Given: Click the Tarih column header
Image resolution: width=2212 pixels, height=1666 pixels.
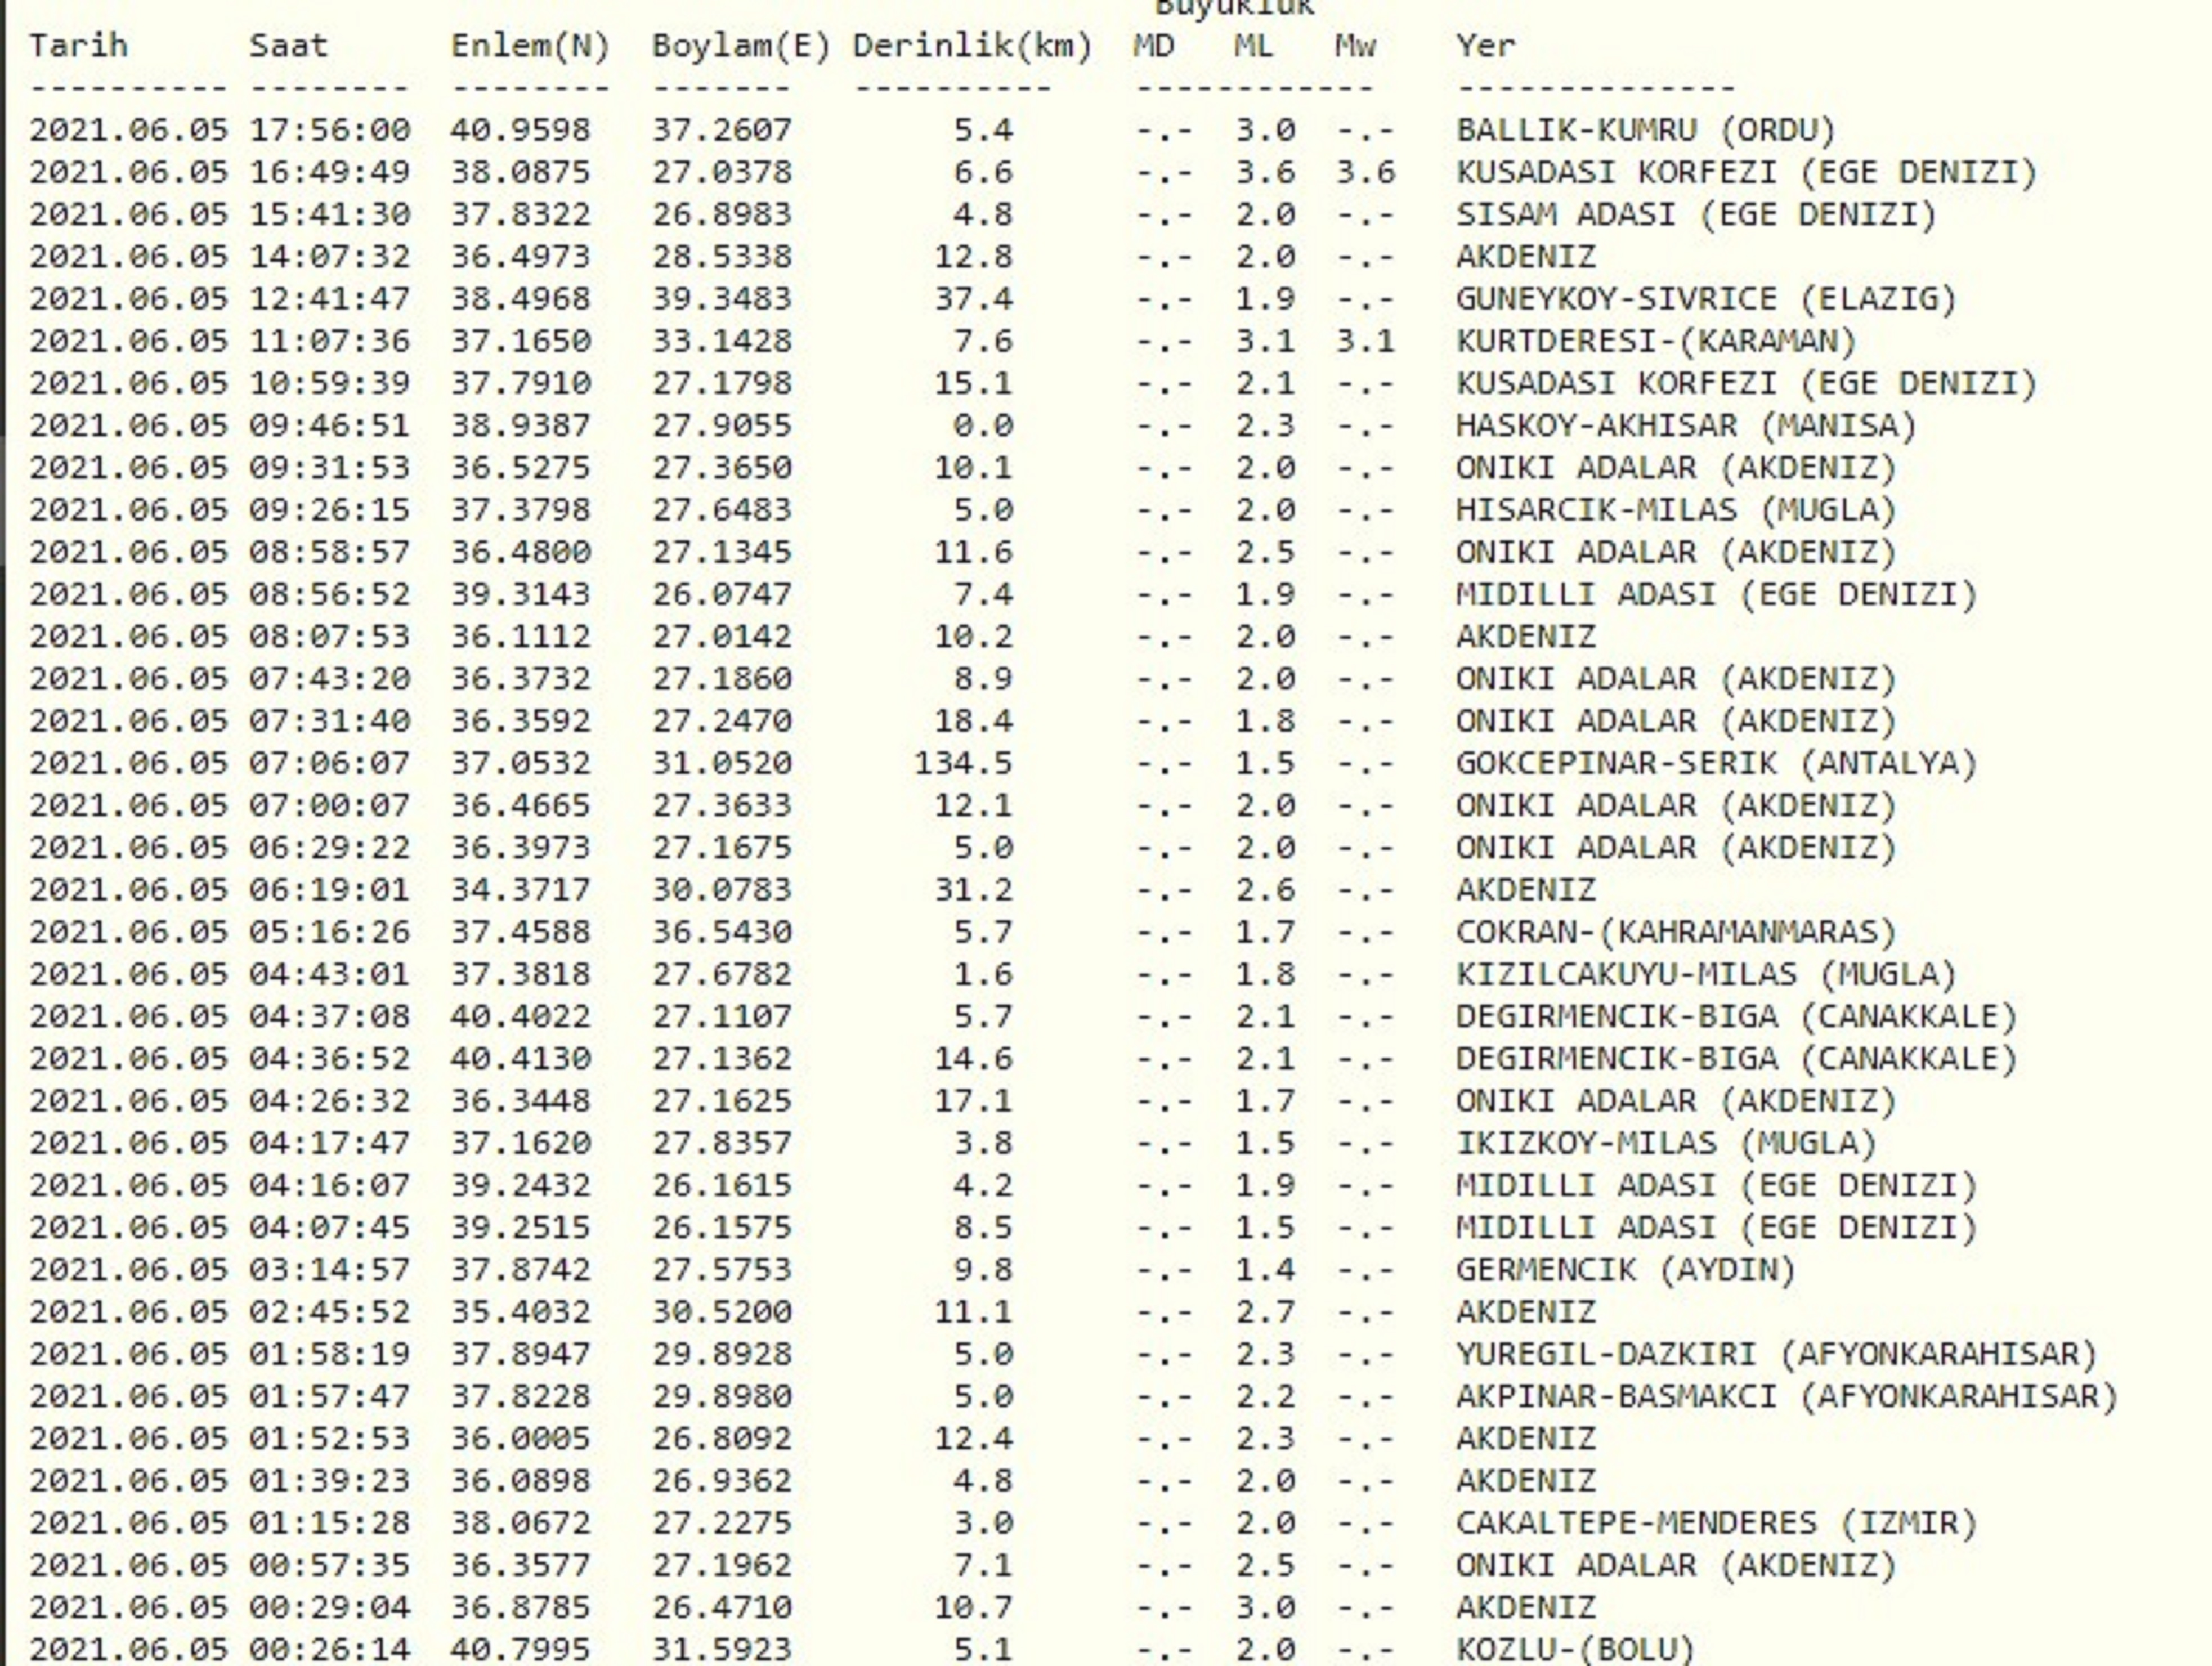Looking at the screenshot, I should [x=78, y=46].
